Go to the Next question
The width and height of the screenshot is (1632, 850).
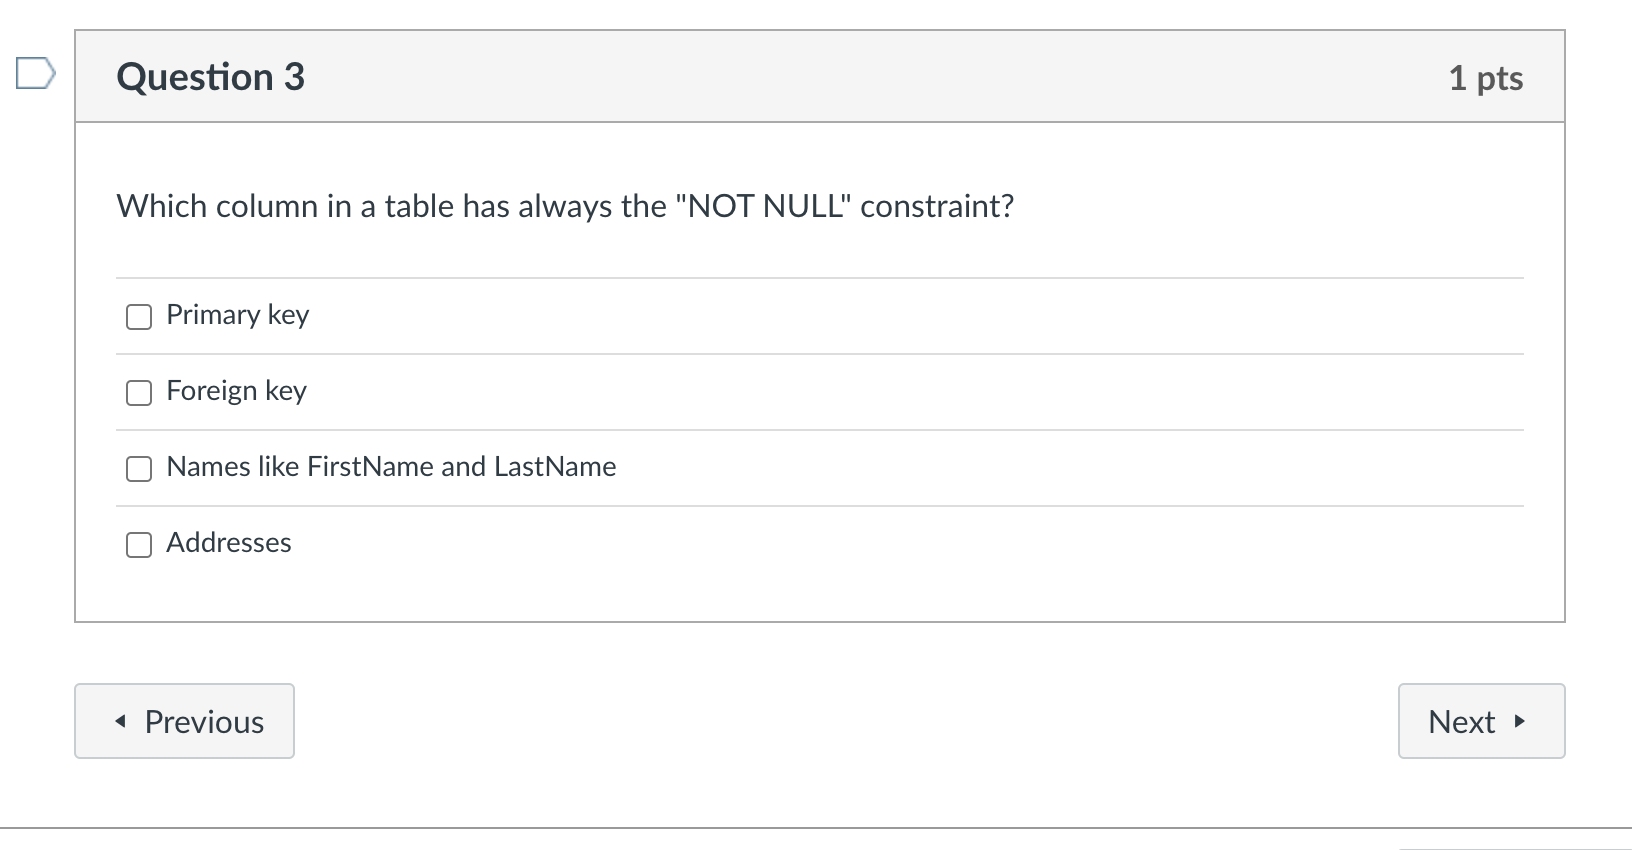point(1480,721)
